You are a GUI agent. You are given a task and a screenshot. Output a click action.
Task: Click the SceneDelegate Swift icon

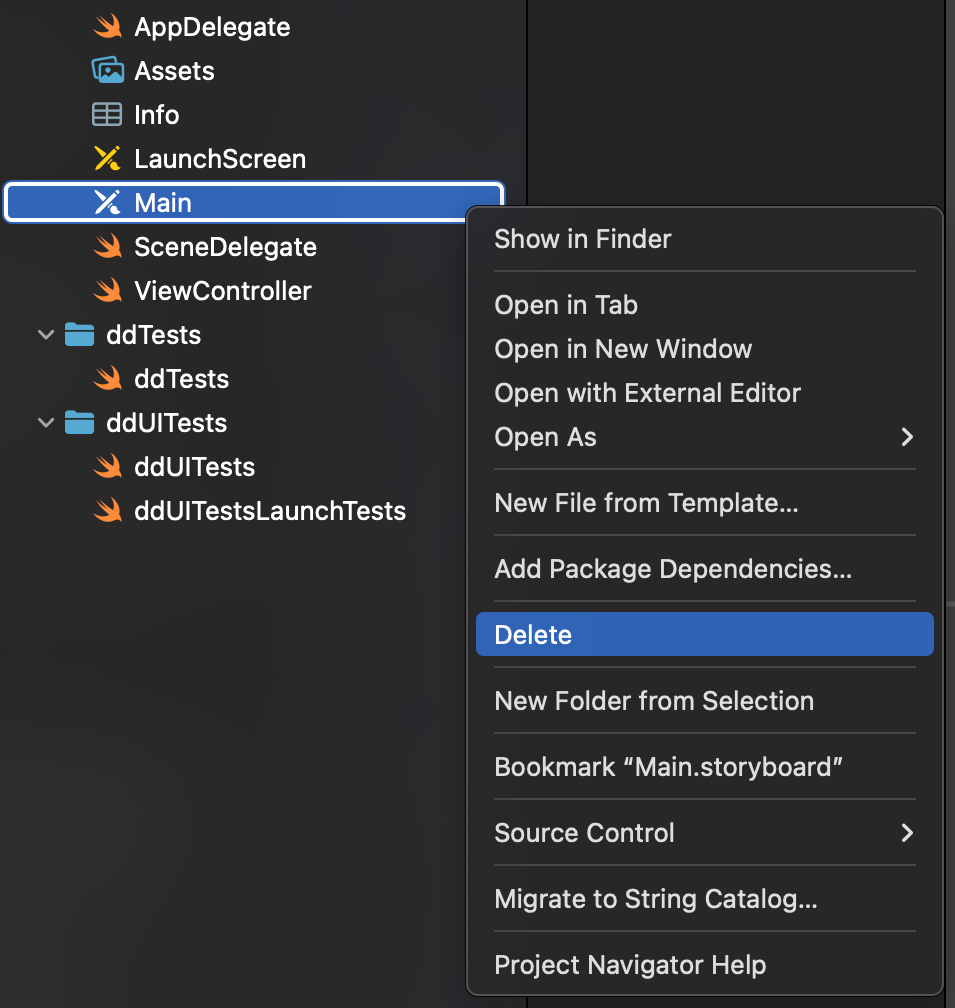pos(107,247)
